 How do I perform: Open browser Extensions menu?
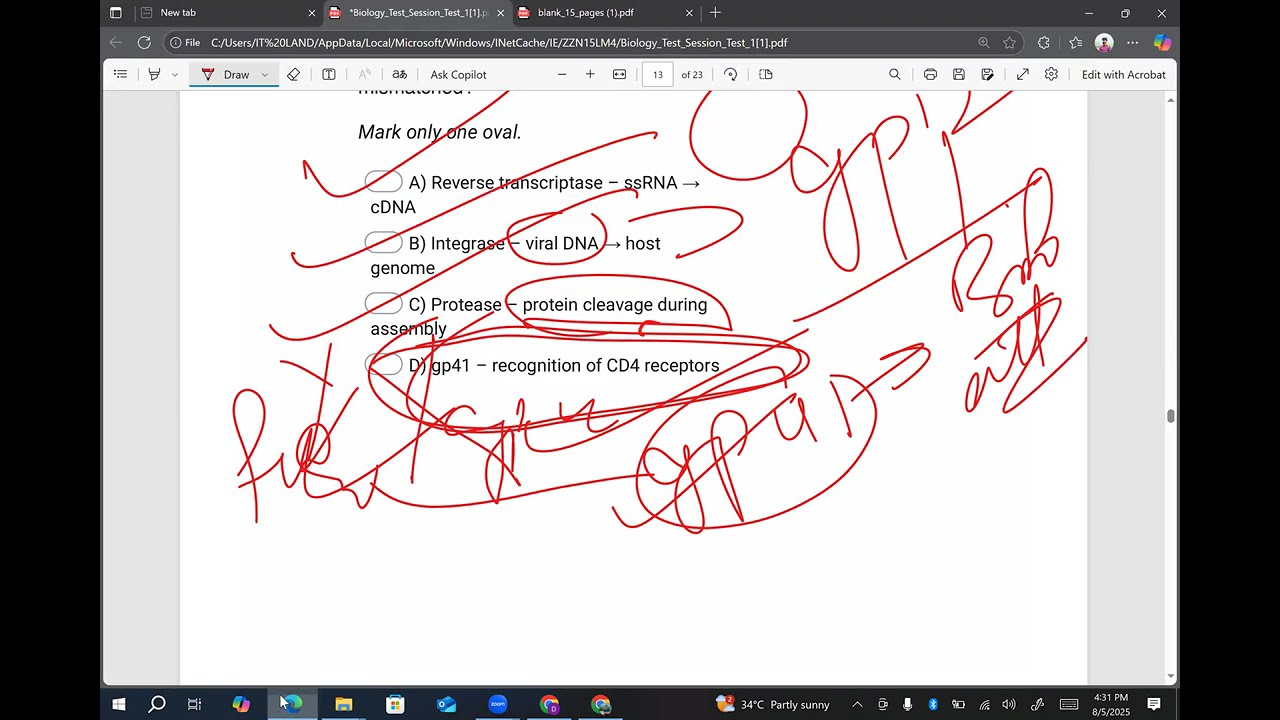point(1044,43)
